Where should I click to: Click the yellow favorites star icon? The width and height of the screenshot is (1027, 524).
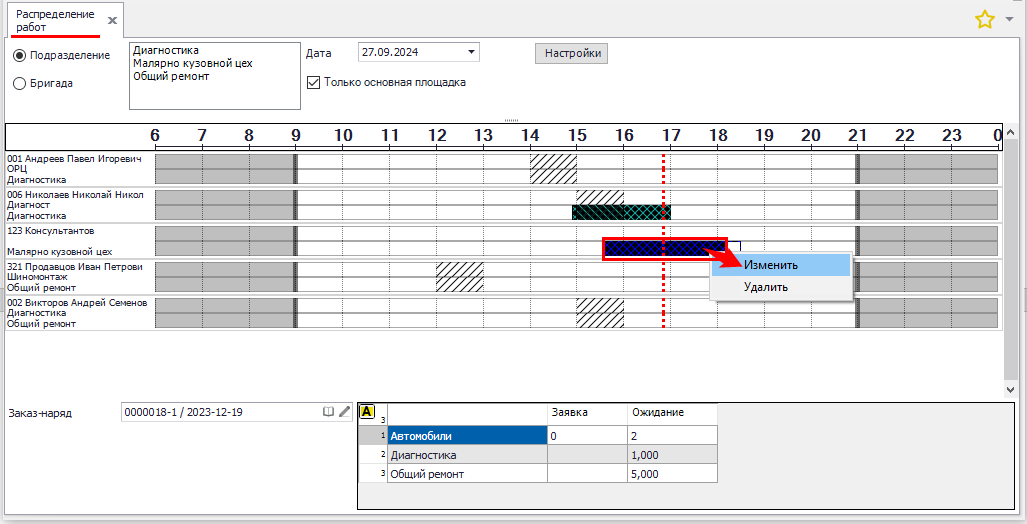click(x=984, y=19)
